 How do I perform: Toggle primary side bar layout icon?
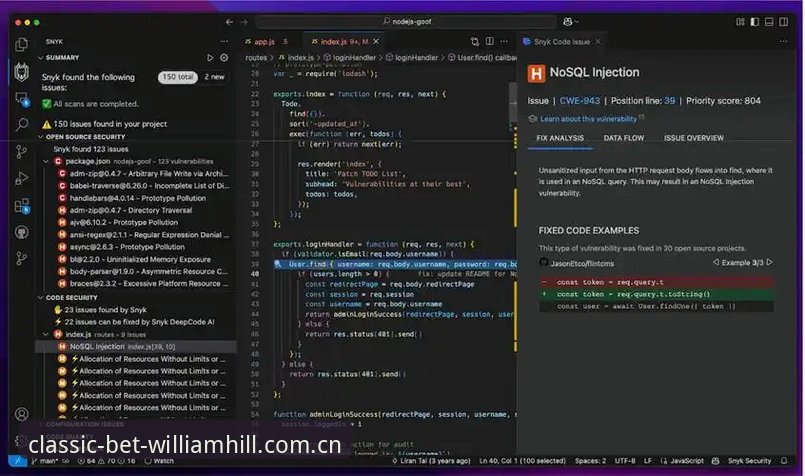click(755, 22)
